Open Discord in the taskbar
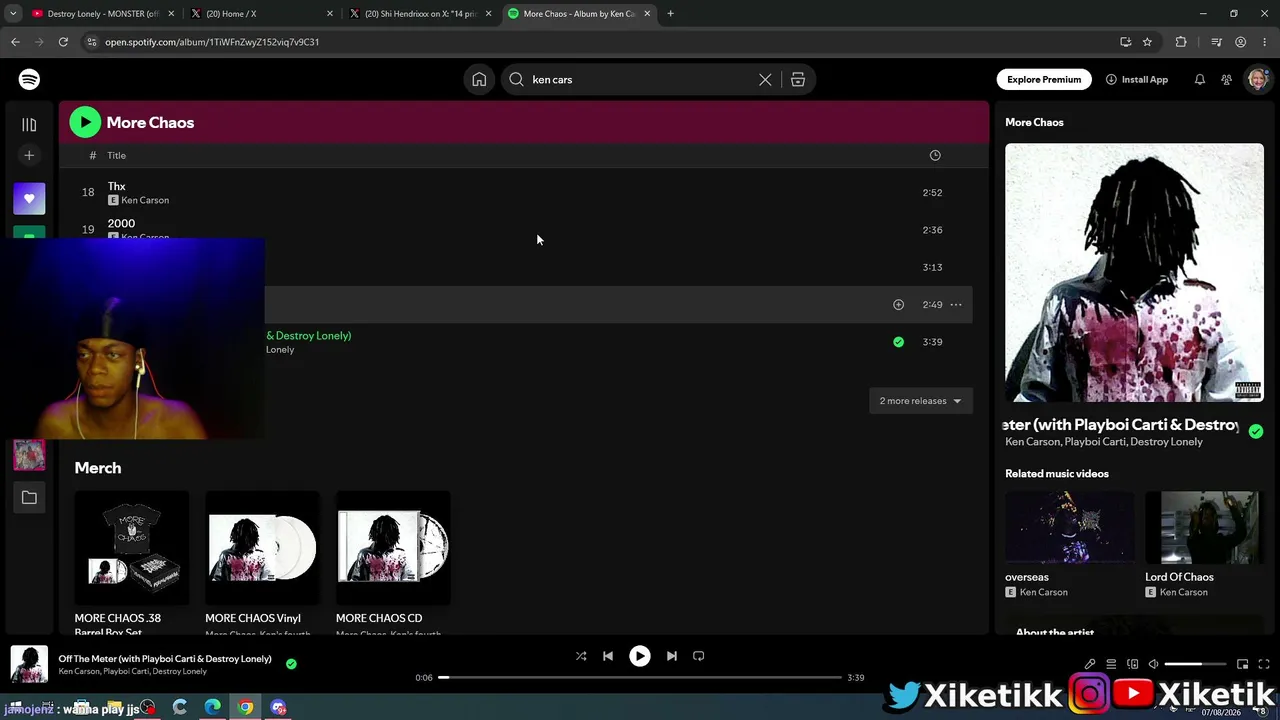Viewport: 1280px width, 720px height. (x=278, y=707)
